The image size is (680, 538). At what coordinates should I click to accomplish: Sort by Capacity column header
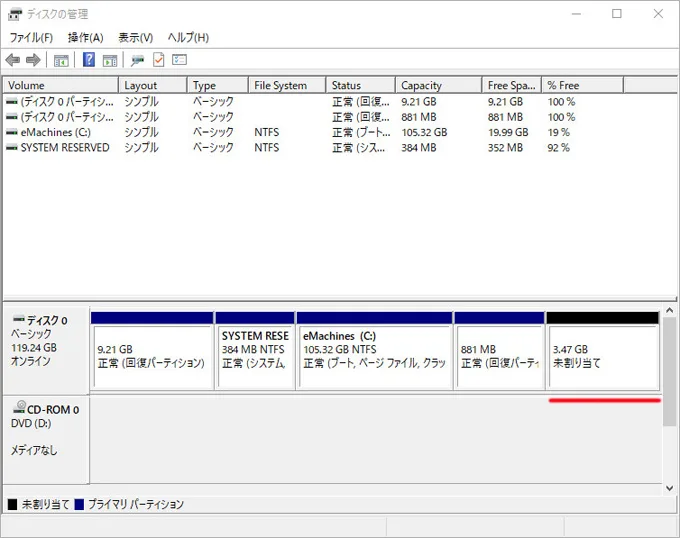421,86
